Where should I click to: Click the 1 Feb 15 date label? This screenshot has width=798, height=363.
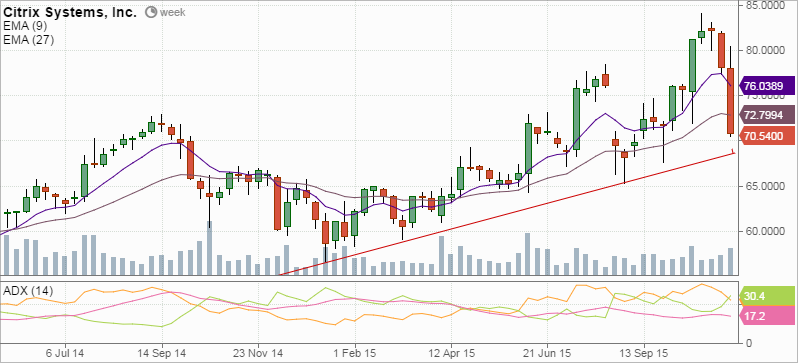pos(355,352)
